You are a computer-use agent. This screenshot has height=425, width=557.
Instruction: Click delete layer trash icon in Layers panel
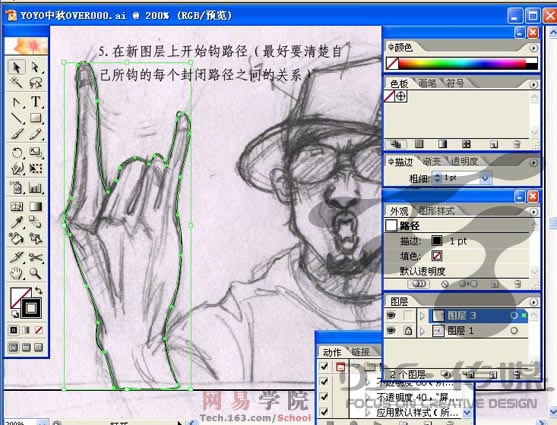[517, 374]
